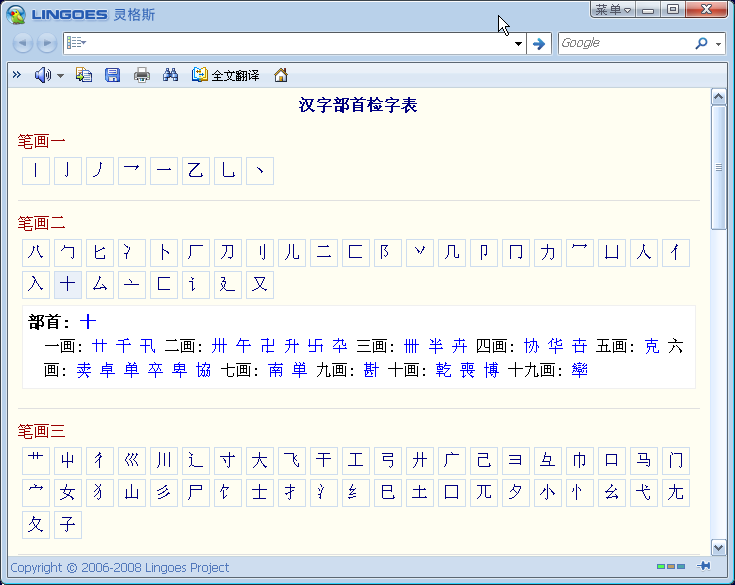735x585 pixels.
Task: Click the speaker pronounce icon
Action: pos(42,75)
